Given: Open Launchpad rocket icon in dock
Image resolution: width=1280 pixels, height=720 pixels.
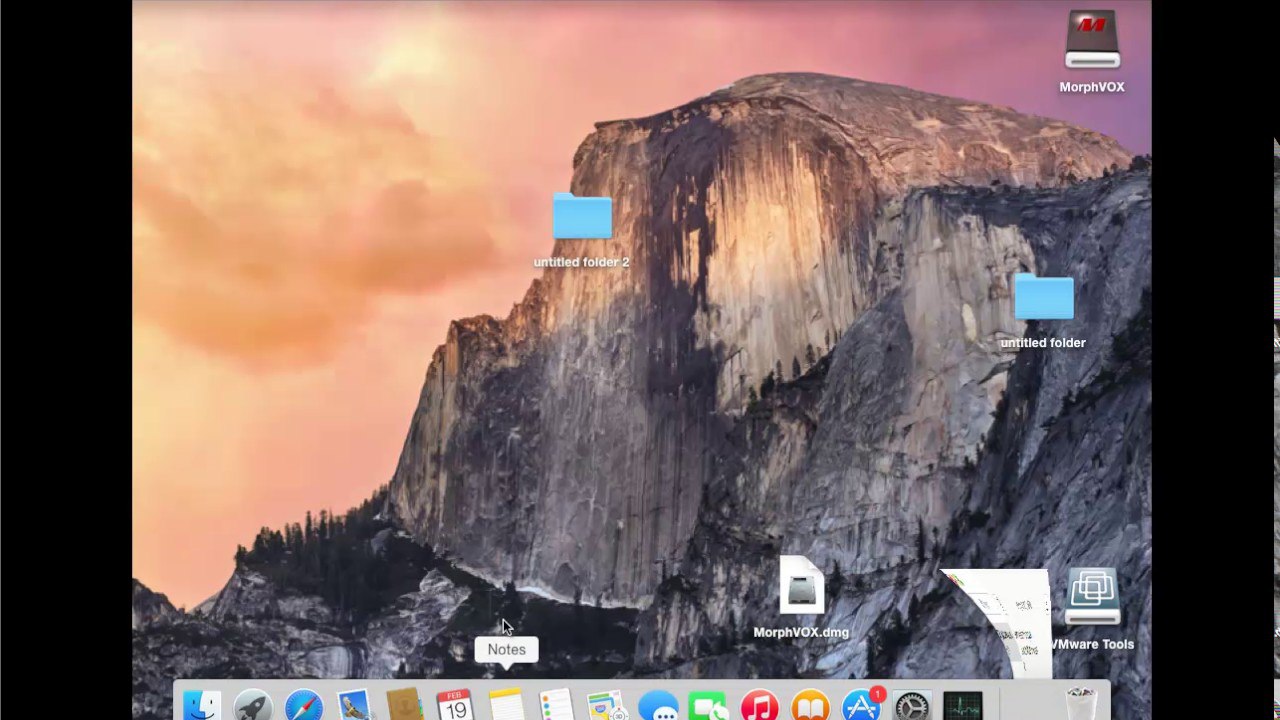Looking at the screenshot, I should (252, 706).
